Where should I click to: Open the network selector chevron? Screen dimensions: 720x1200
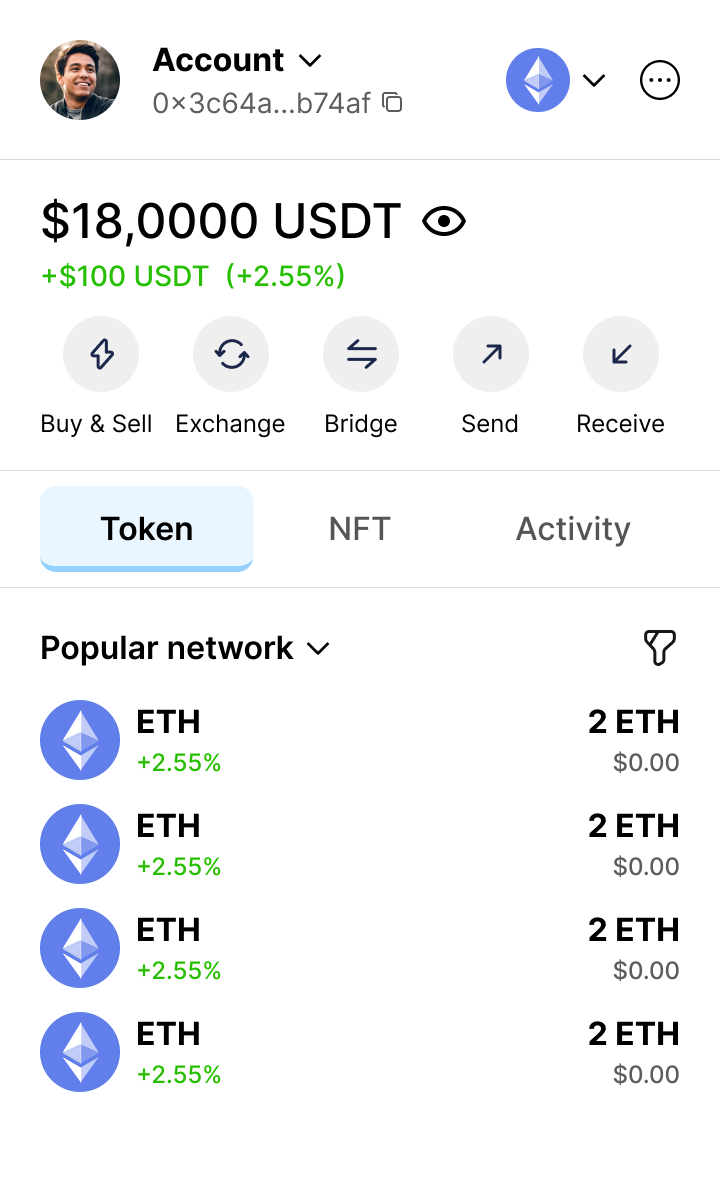click(x=594, y=80)
